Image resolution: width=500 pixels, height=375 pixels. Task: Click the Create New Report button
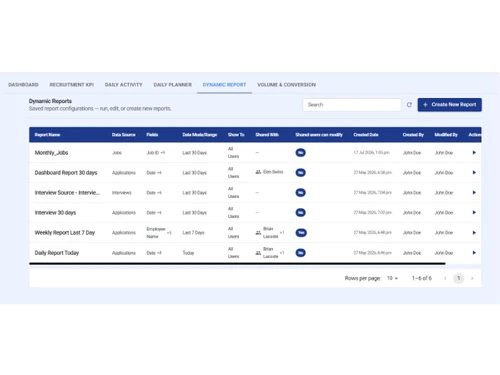tap(449, 105)
